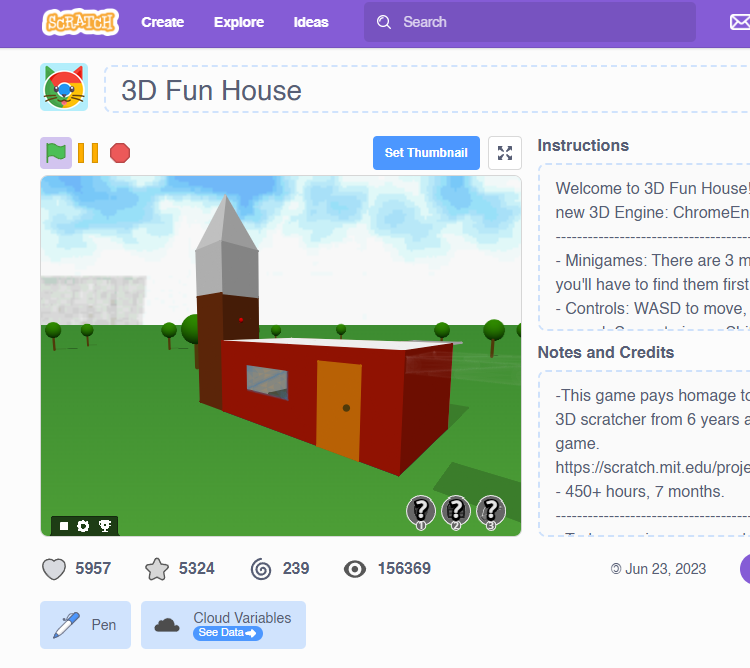Image resolution: width=750 pixels, height=668 pixels.
Task: Open the Explore page
Action: tap(239, 22)
